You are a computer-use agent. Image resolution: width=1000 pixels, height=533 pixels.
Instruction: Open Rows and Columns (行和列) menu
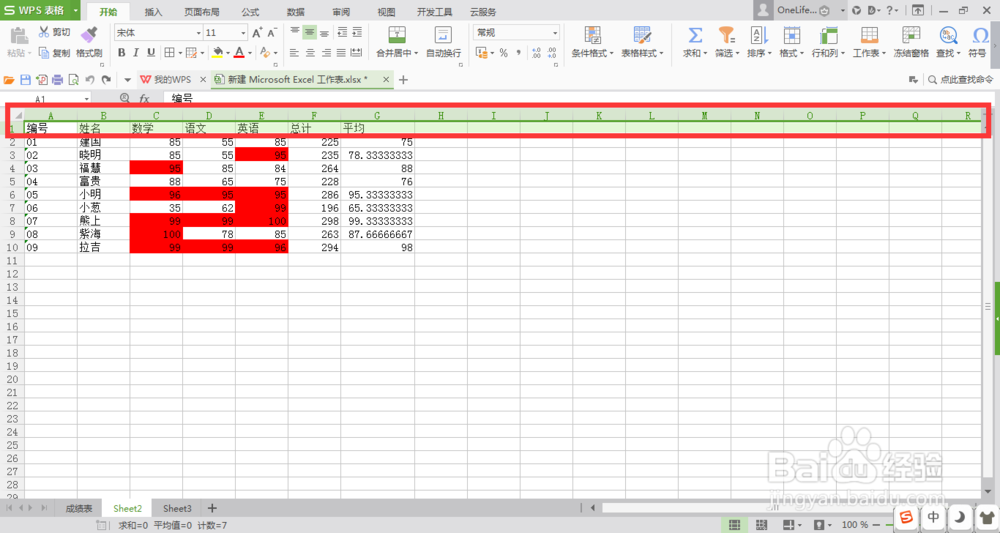[828, 42]
